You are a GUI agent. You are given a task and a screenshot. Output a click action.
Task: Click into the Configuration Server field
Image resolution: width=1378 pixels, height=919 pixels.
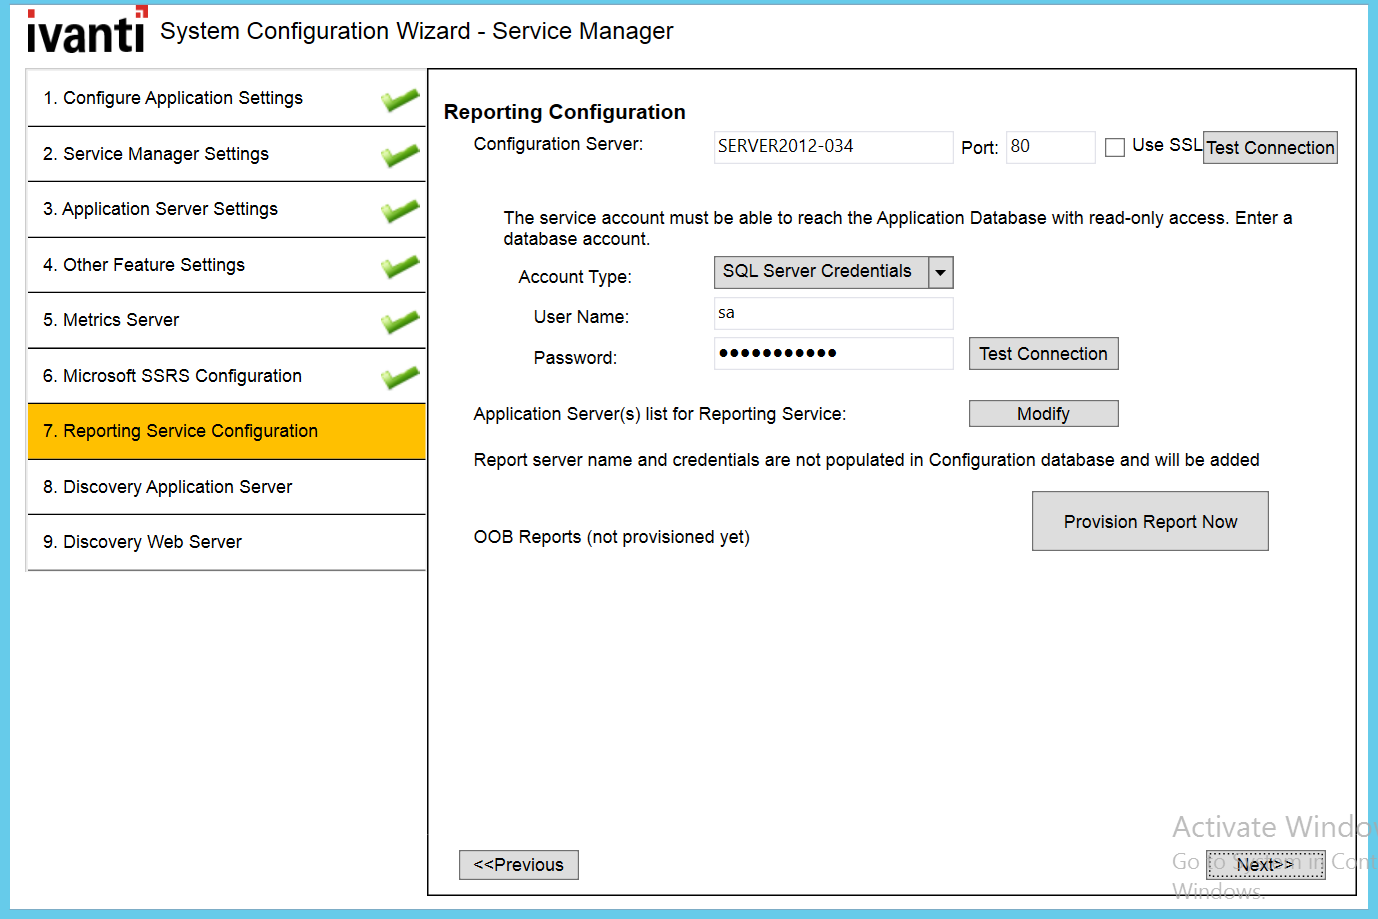pos(832,147)
